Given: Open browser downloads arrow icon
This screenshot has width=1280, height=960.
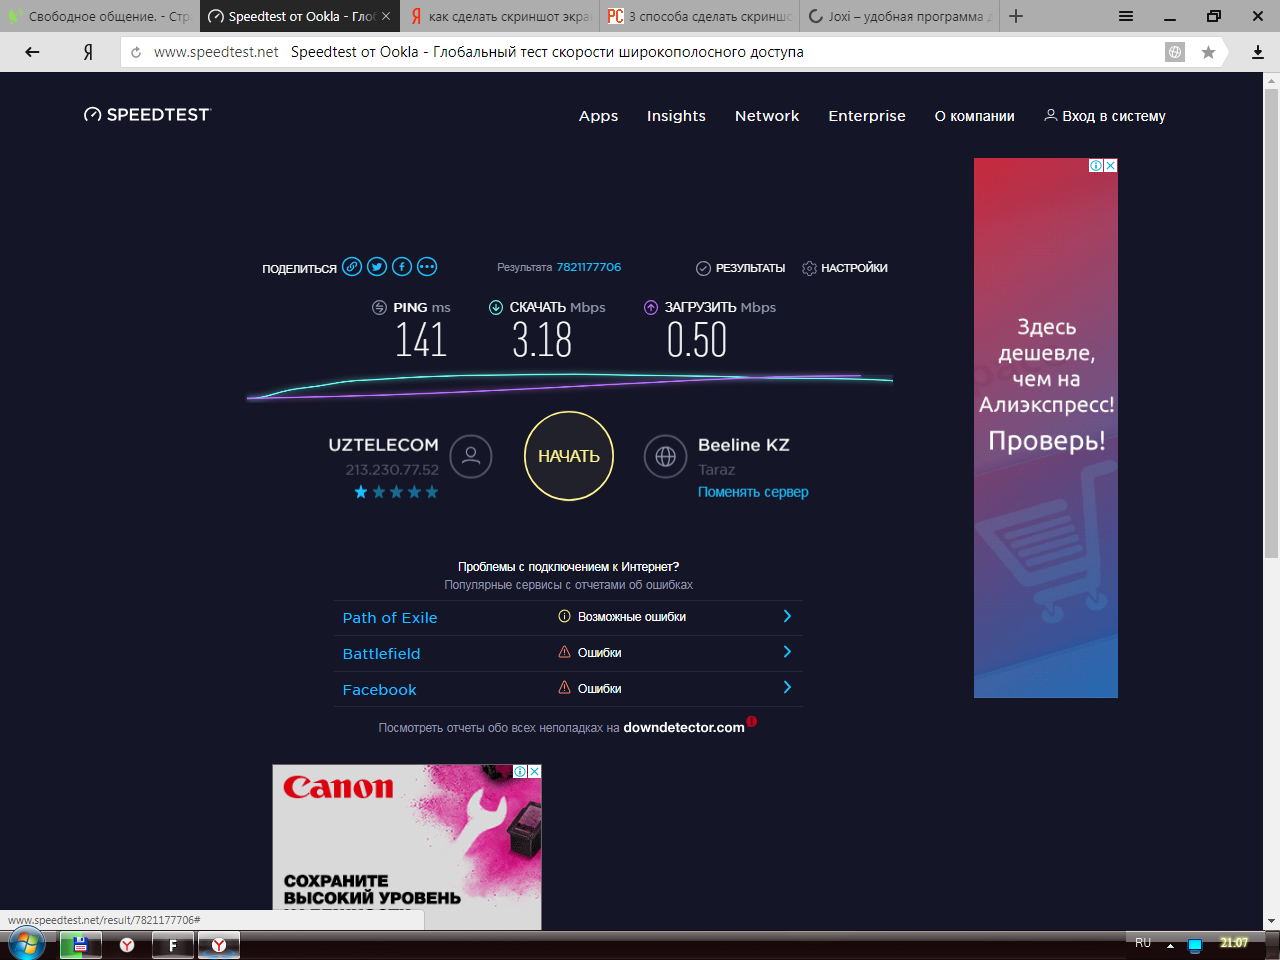Looking at the screenshot, I should pos(1258,52).
